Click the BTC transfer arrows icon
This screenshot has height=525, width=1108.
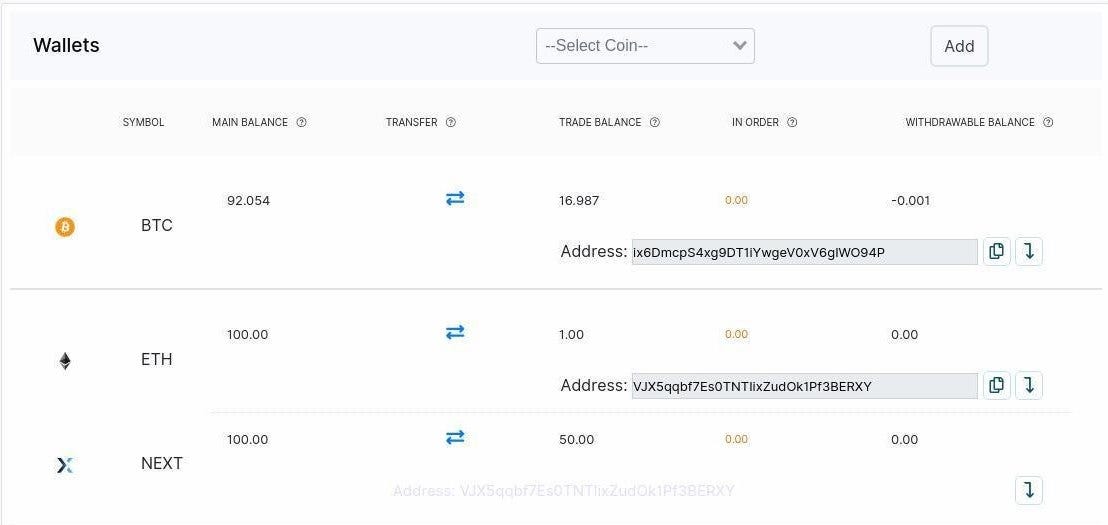coord(455,199)
